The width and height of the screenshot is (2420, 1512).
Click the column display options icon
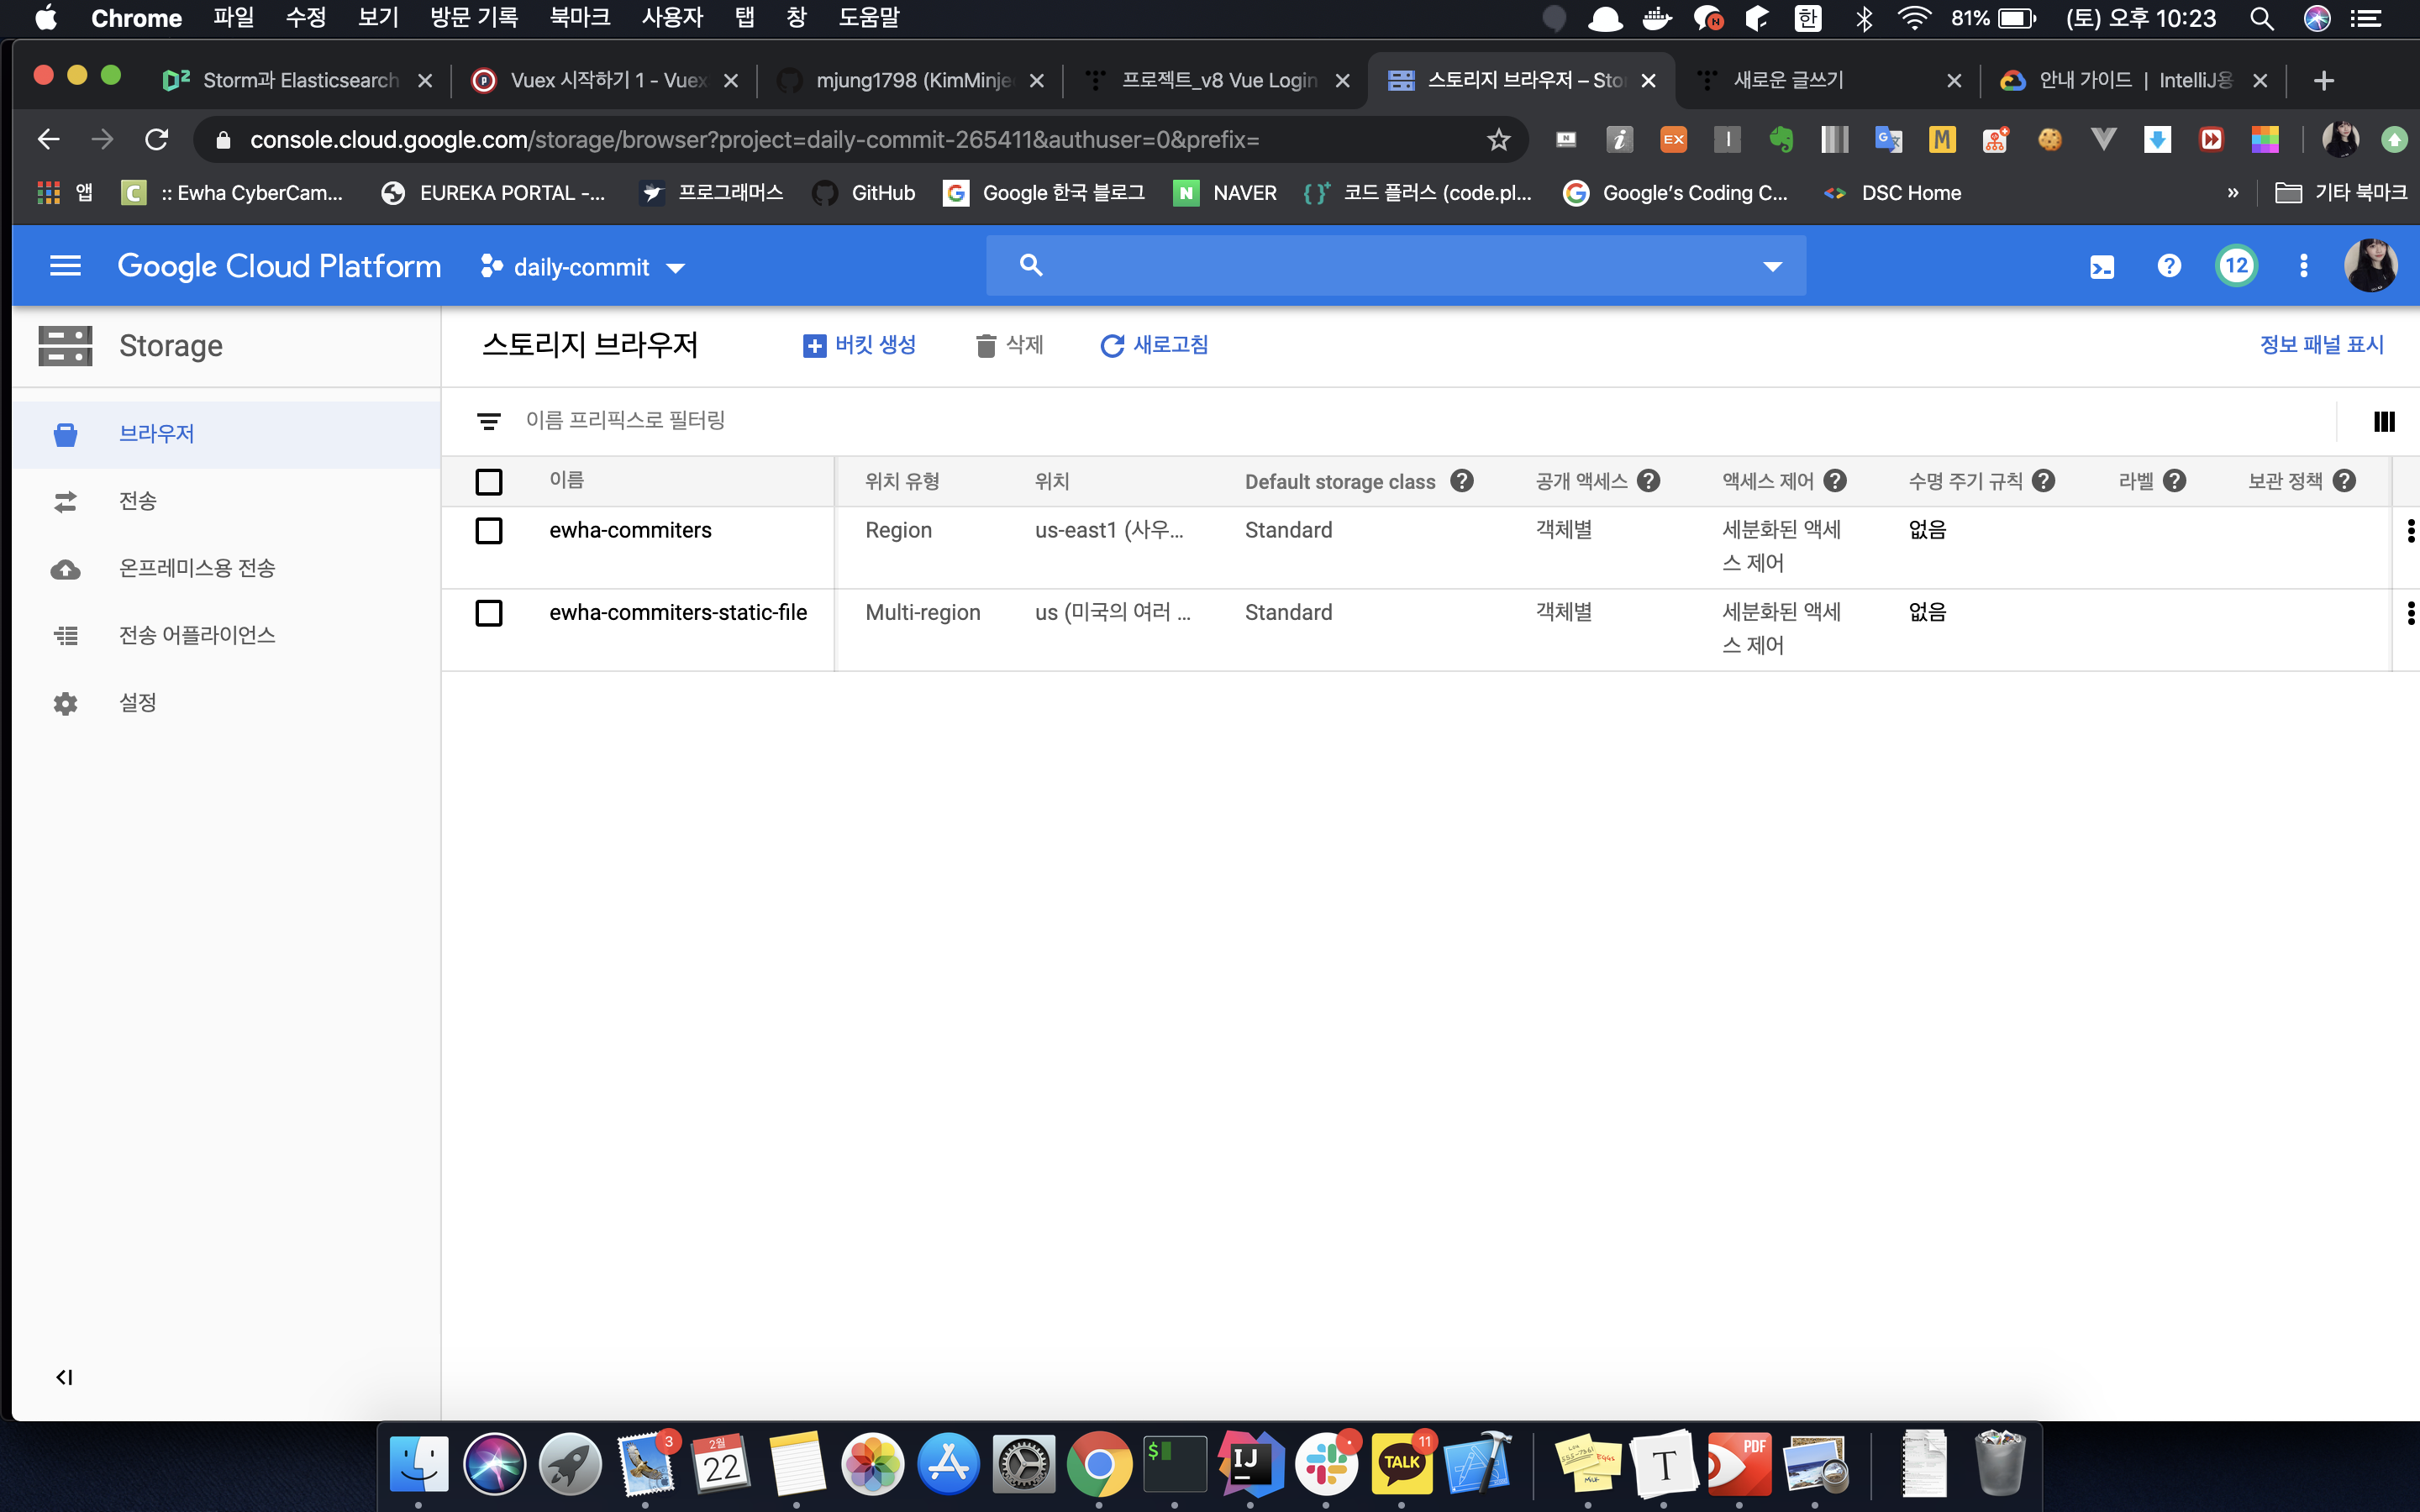[2384, 422]
